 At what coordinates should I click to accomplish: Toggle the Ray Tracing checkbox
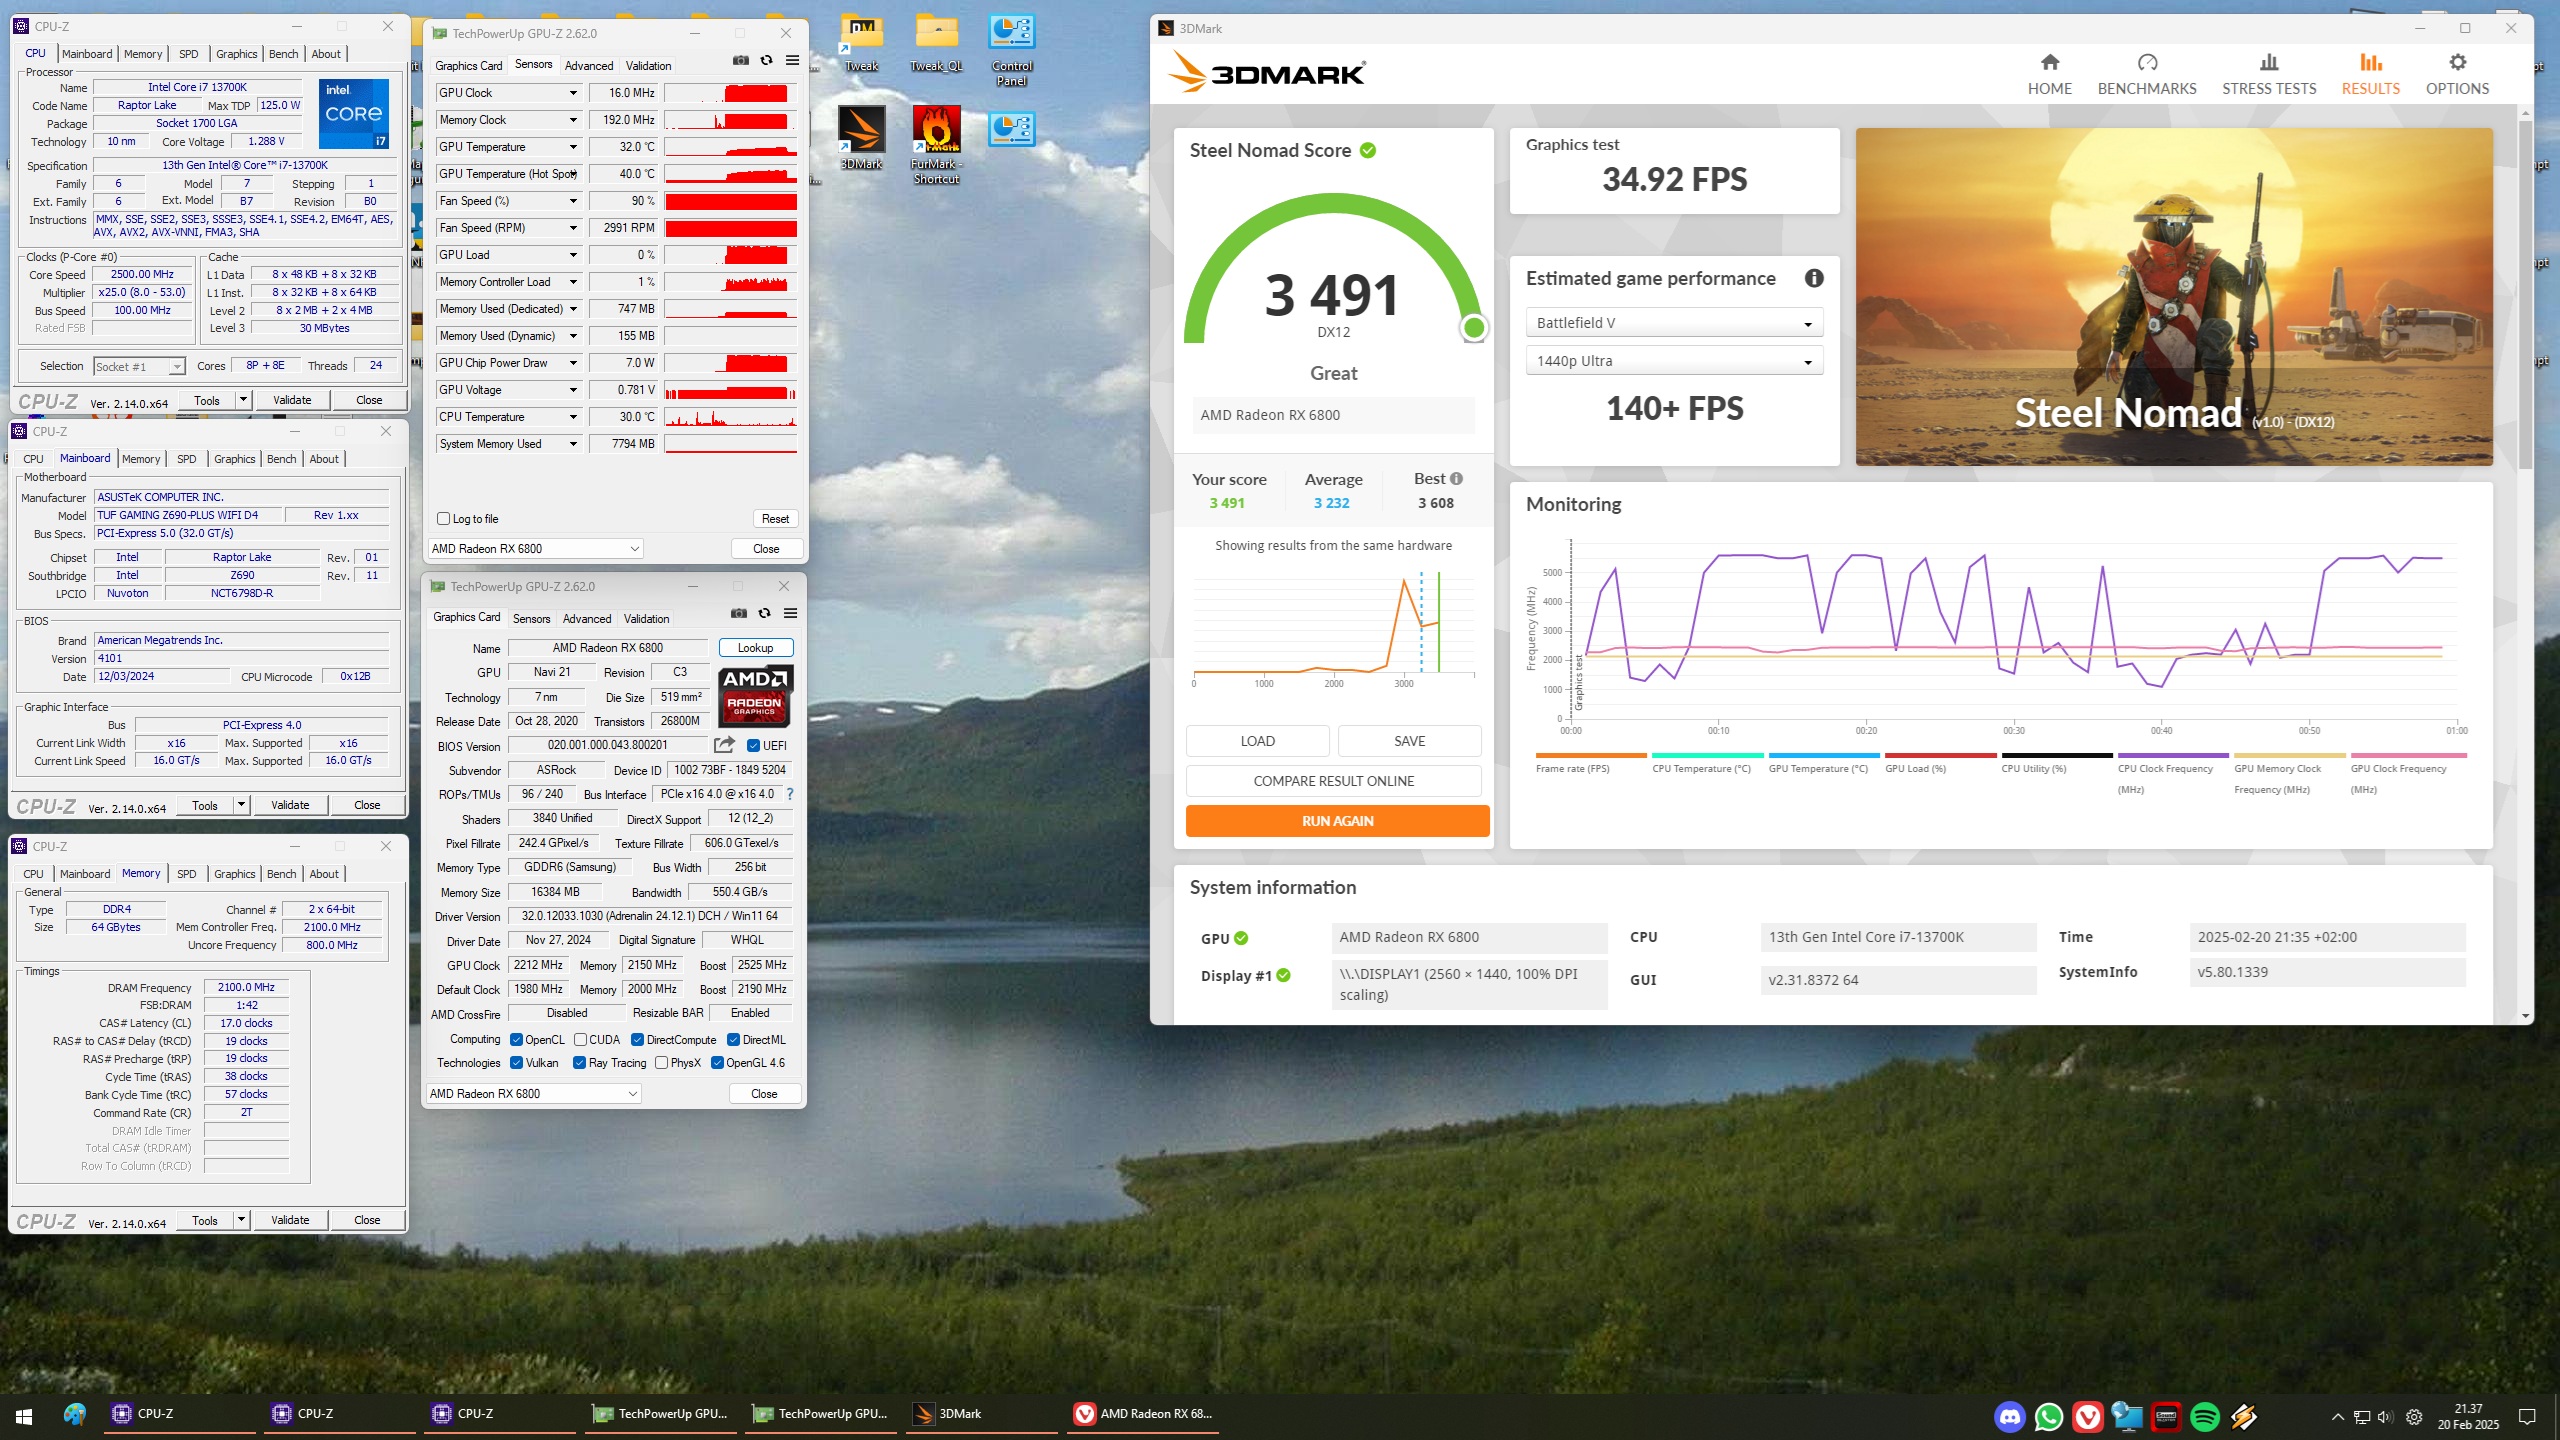[x=579, y=1063]
